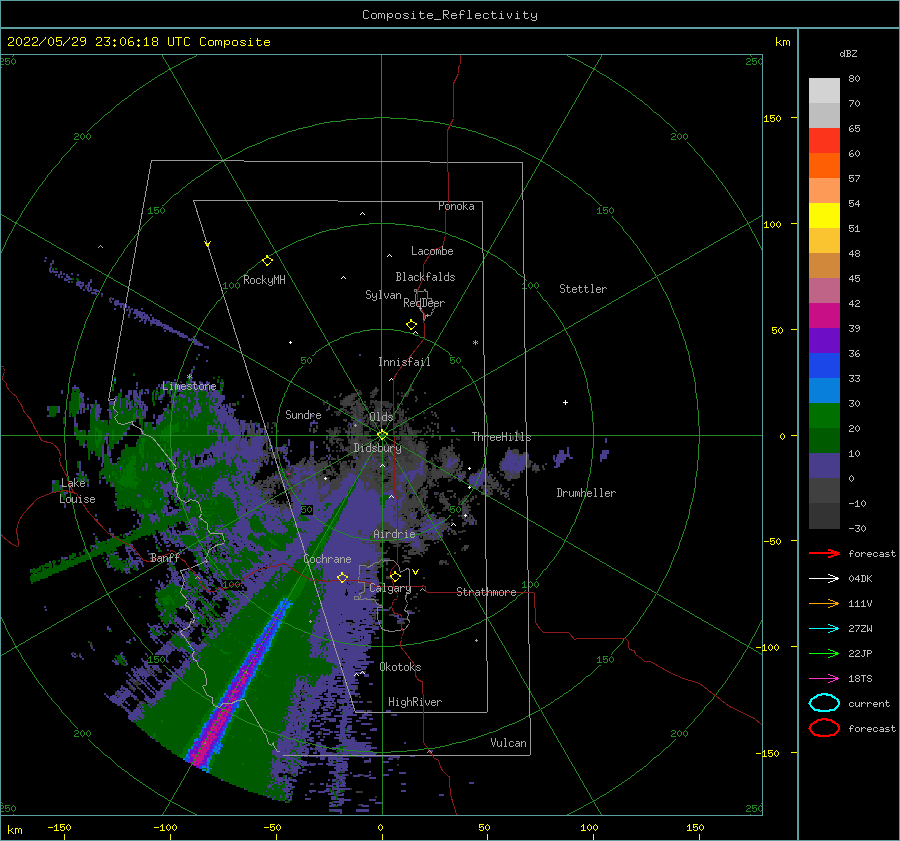This screenshot has height=841, width=900.
Task: Pick the 70-80 dBZ light gray swatch
Action: point(824,90)
